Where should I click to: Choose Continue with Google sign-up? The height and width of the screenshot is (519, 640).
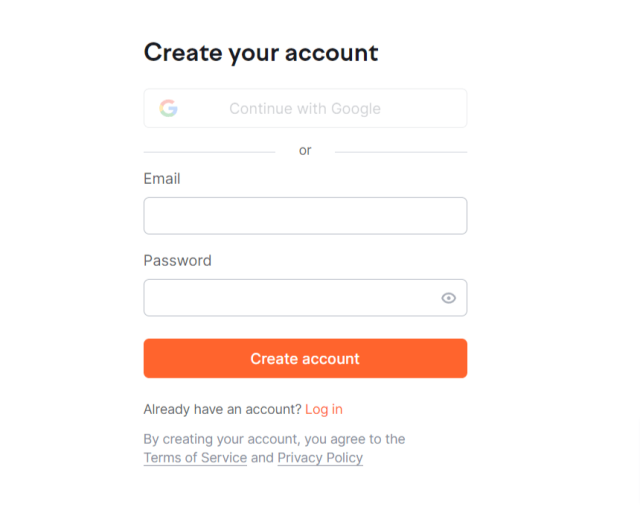coord(305,109)
